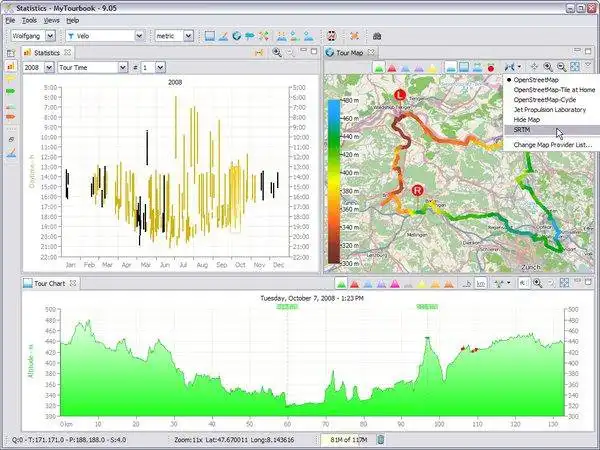Center the map with crosshair icon
This screenshot has width=600, height=450.
(534, 67)
